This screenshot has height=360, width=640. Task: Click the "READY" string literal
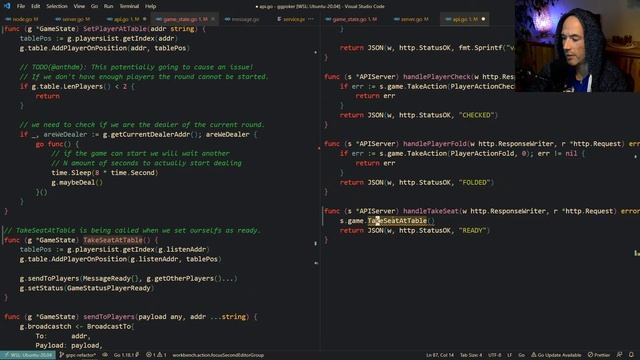click(473, 230)
